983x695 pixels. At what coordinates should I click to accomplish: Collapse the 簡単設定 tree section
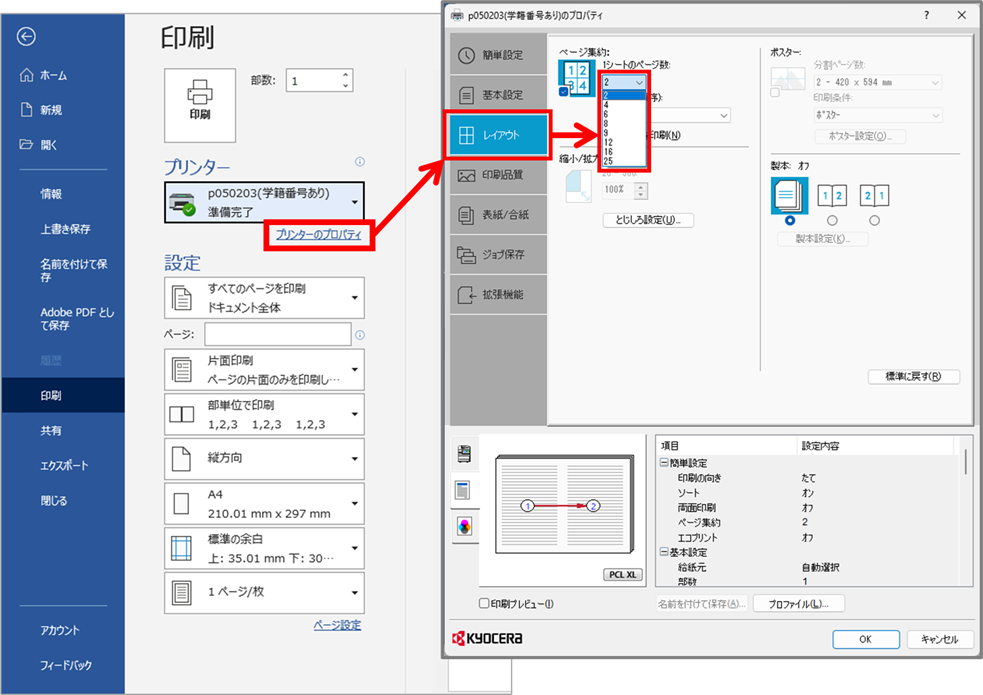coord(664,463)
